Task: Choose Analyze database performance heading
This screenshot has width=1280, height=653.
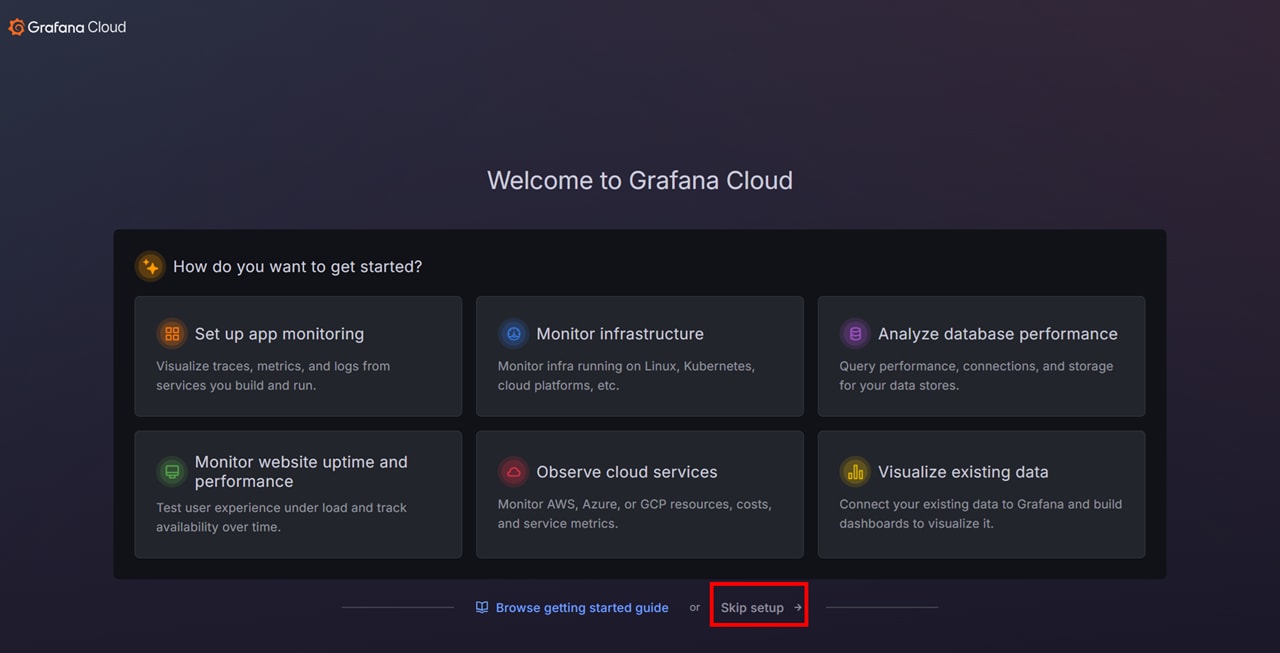Action: coord(998,334)
